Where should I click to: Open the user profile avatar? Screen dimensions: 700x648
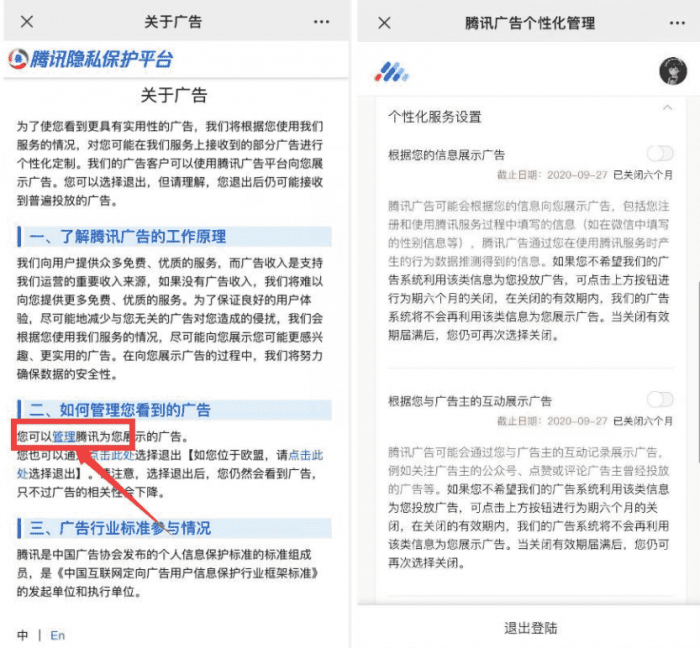[x=672, y=72]
